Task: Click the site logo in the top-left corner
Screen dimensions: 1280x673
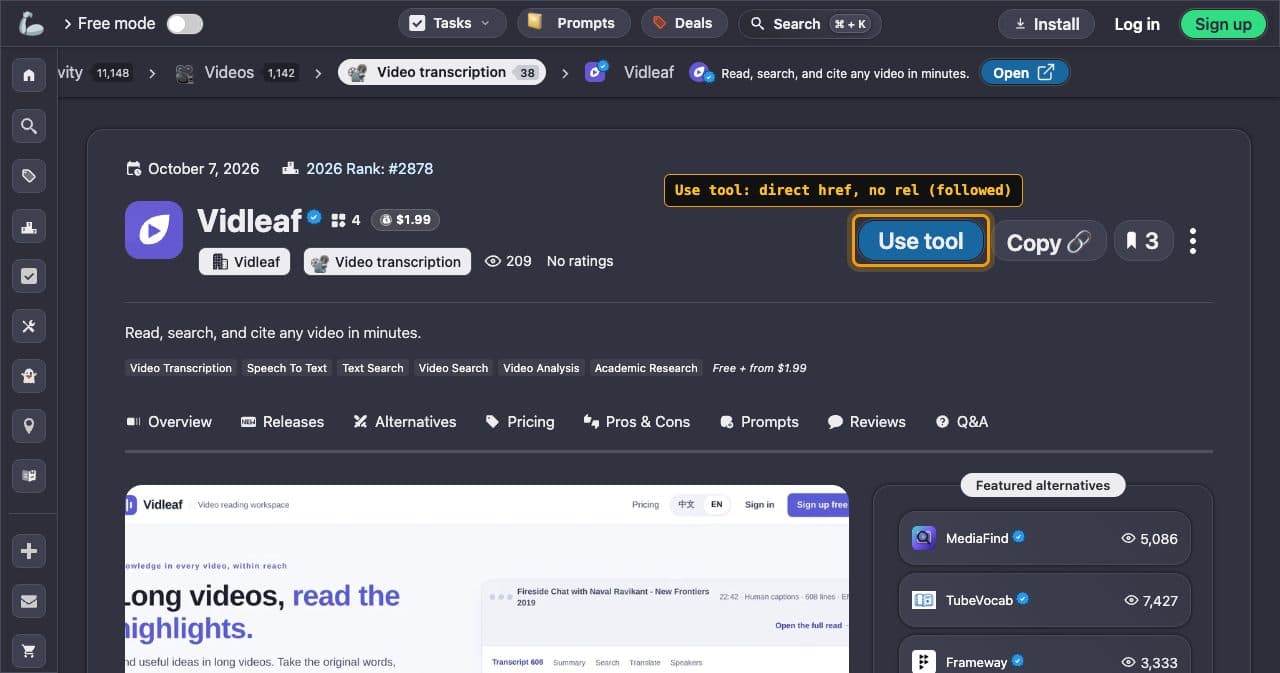Action: click(31, 24)
